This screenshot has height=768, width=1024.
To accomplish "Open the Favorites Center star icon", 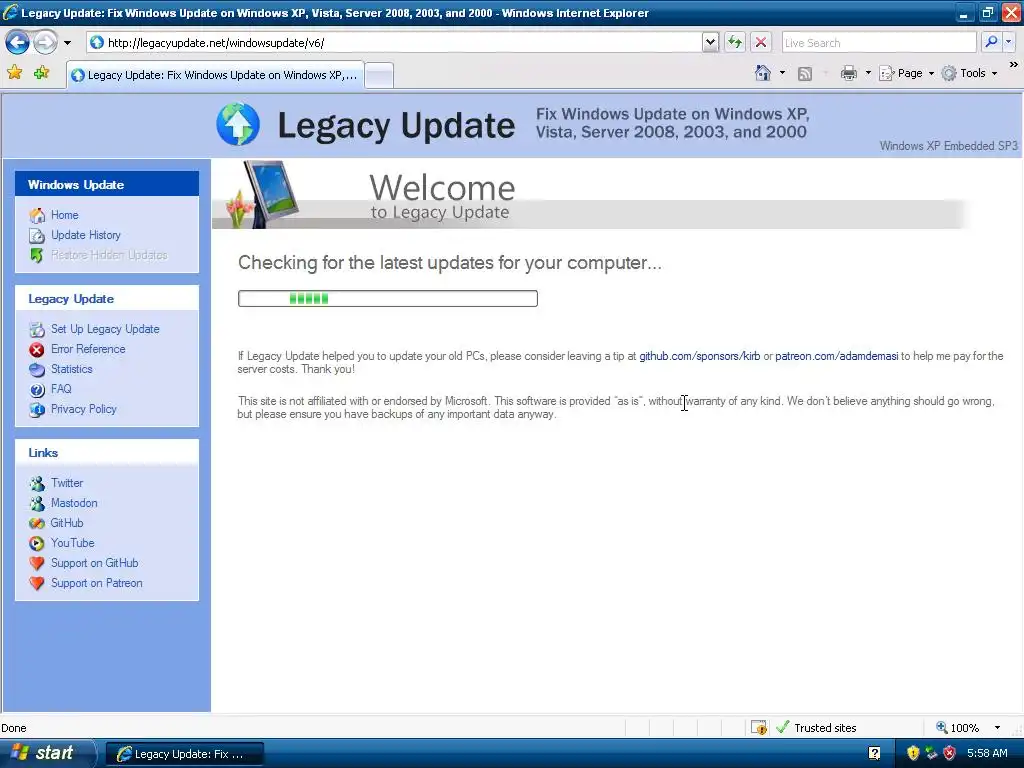I will (14, 72).
